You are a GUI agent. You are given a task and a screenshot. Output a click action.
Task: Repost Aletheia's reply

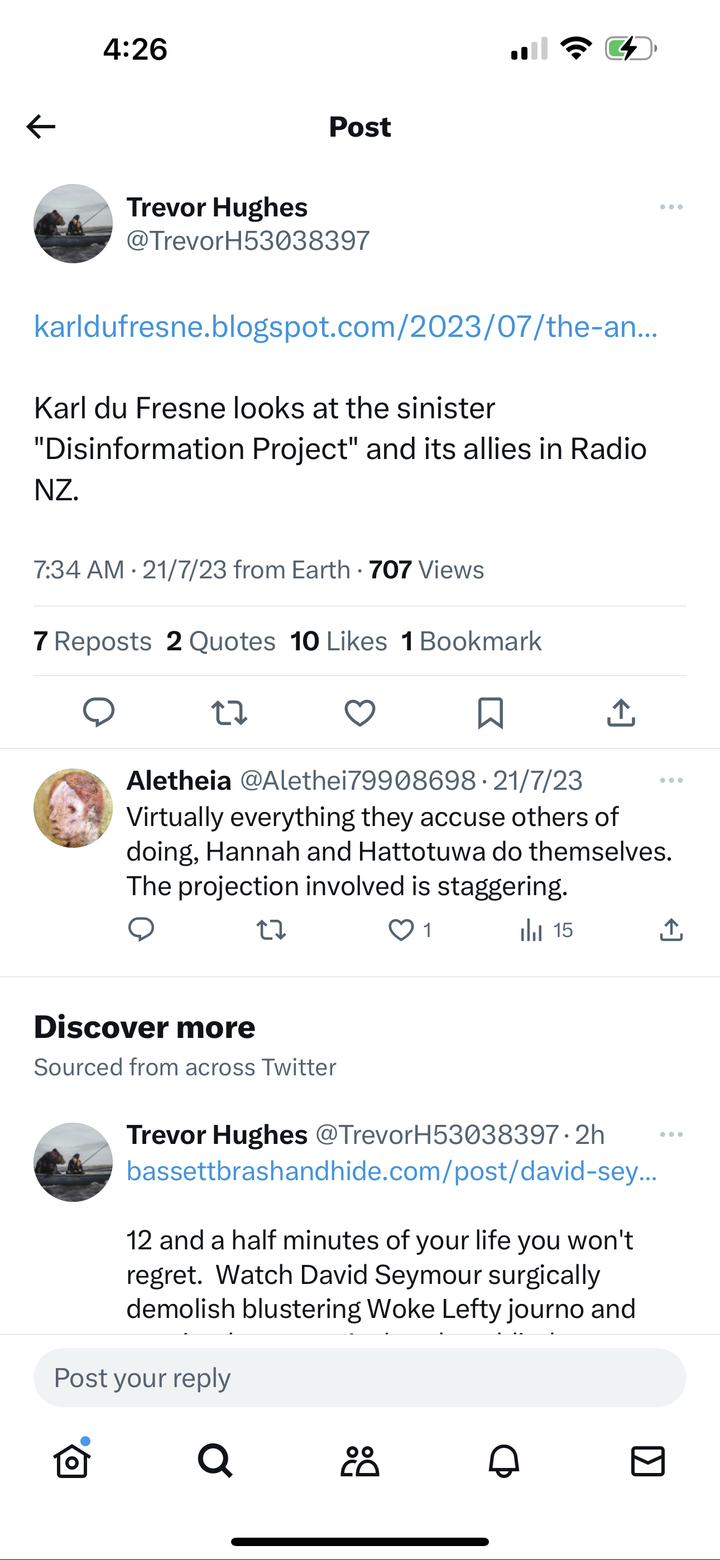coord(271,931)
